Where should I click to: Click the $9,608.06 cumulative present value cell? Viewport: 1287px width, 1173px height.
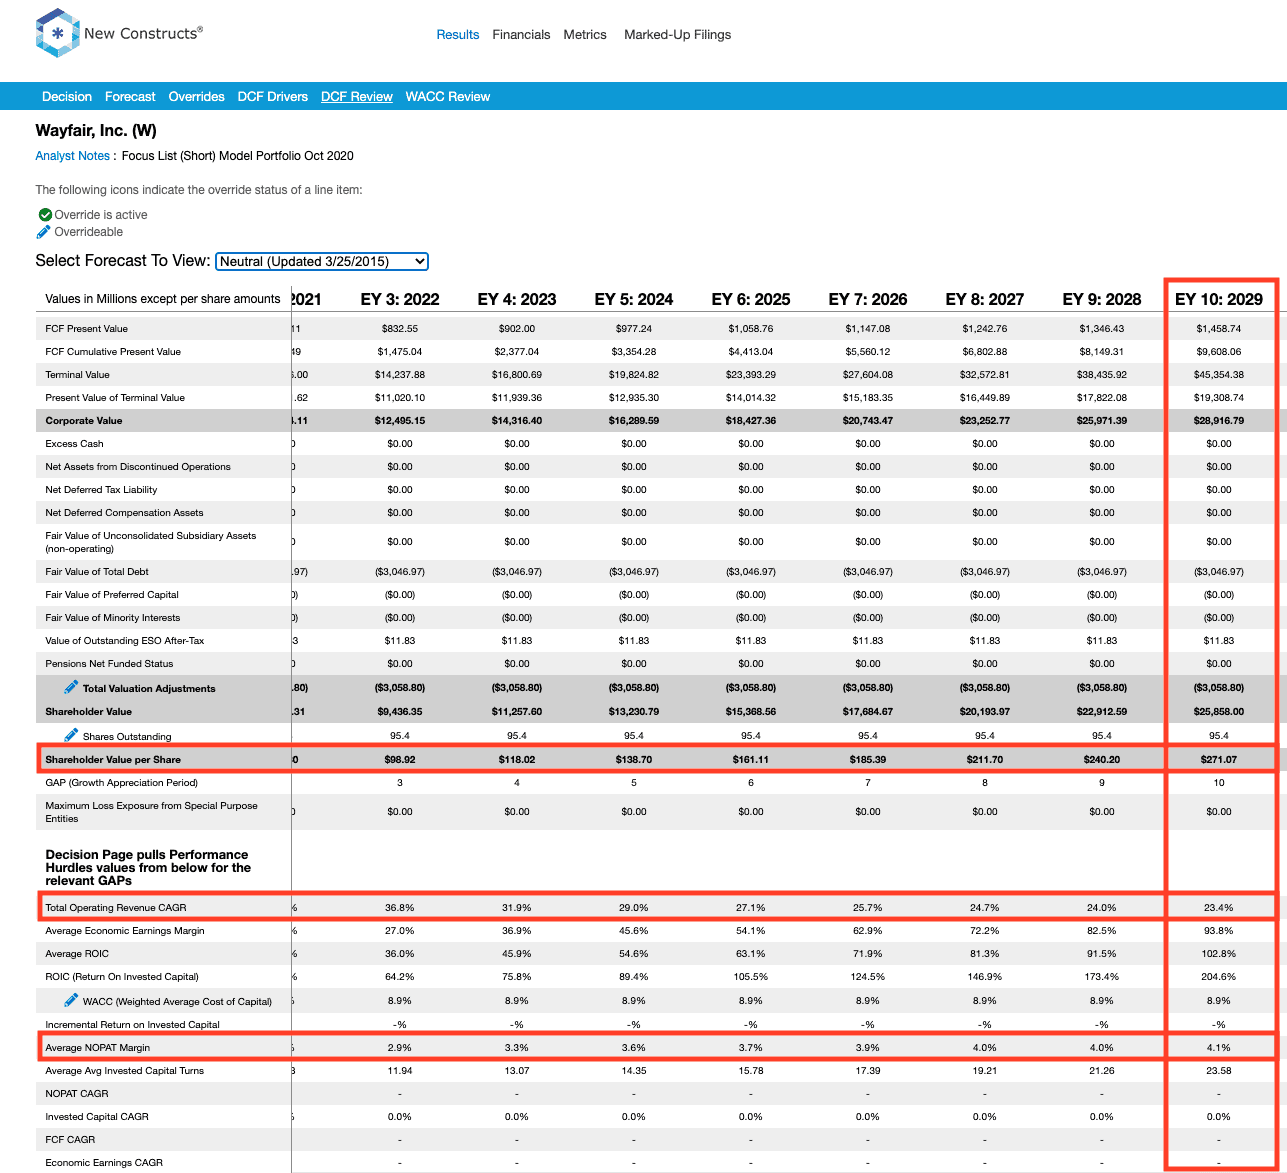pos(1218,352)
